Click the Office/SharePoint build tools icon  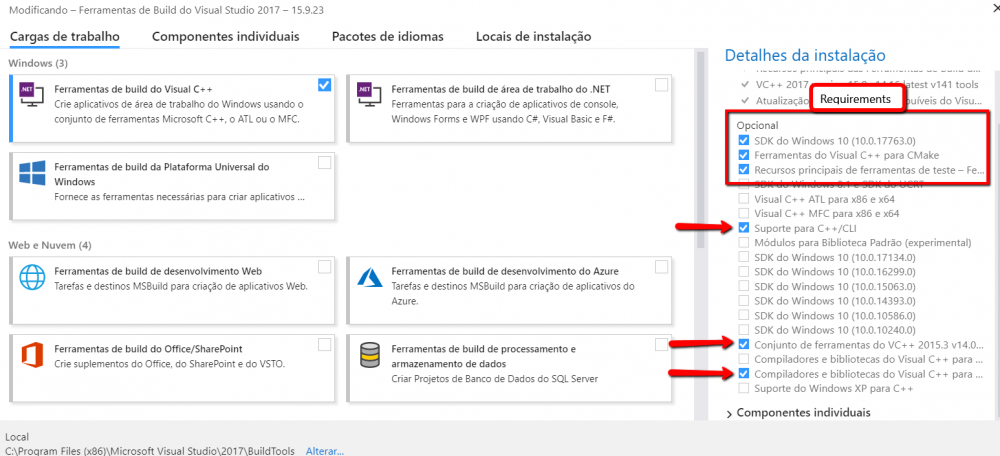click(32, 355)
